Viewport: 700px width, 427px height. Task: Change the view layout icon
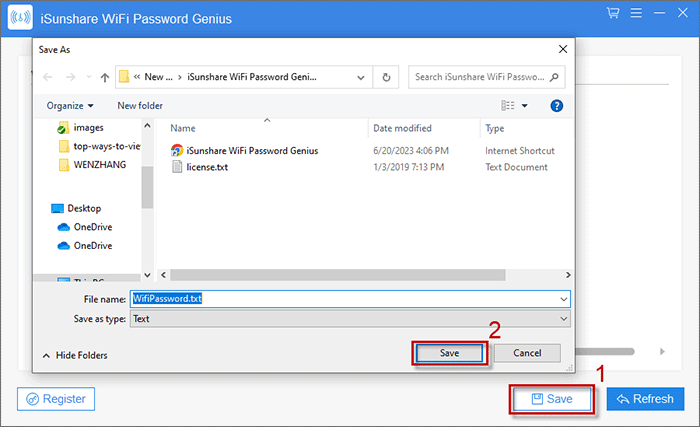pyautogui.click(x=508, y=106)
